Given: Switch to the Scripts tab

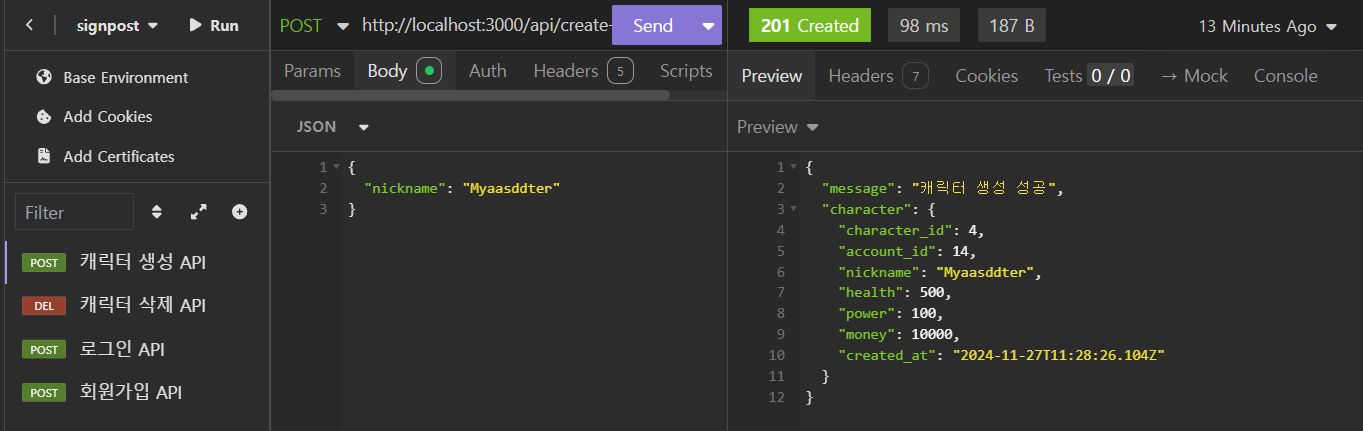Looking at the screenshot, I should tap(686, 71).
